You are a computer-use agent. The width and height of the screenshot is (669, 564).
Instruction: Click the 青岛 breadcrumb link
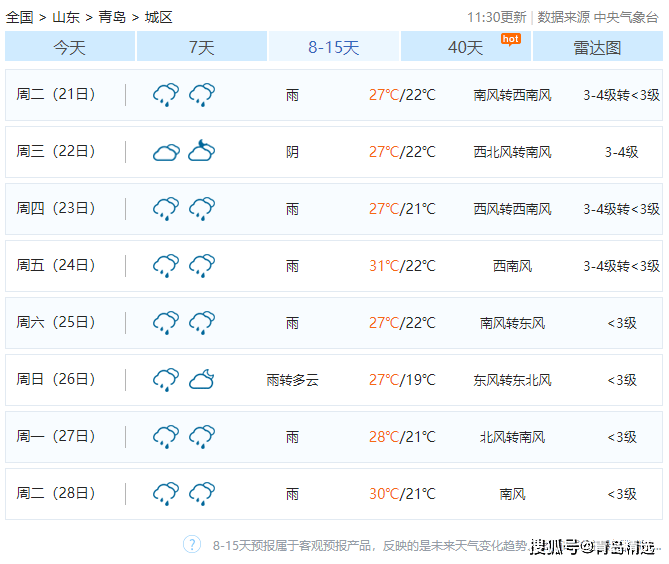point(112,17)
